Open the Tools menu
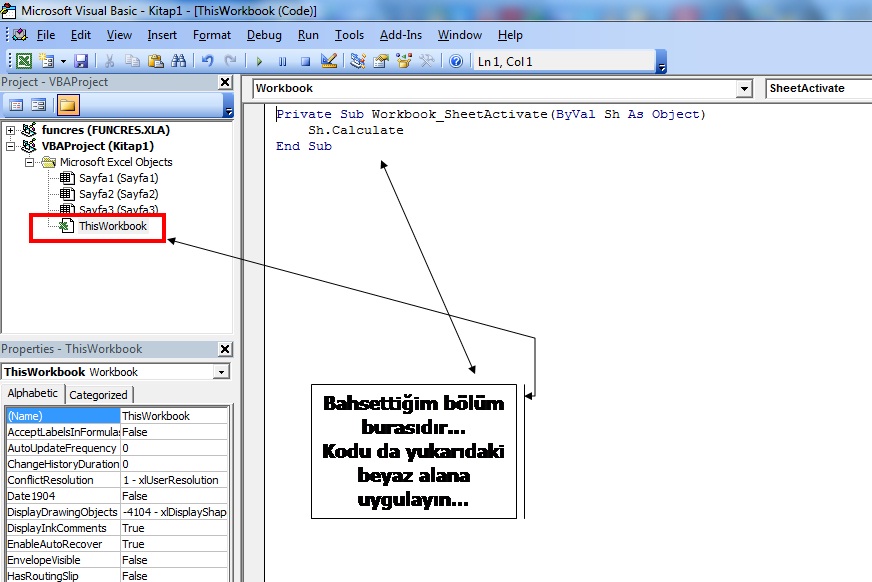The height and width of the screenshot is (582, 872). tap(349, 35)
